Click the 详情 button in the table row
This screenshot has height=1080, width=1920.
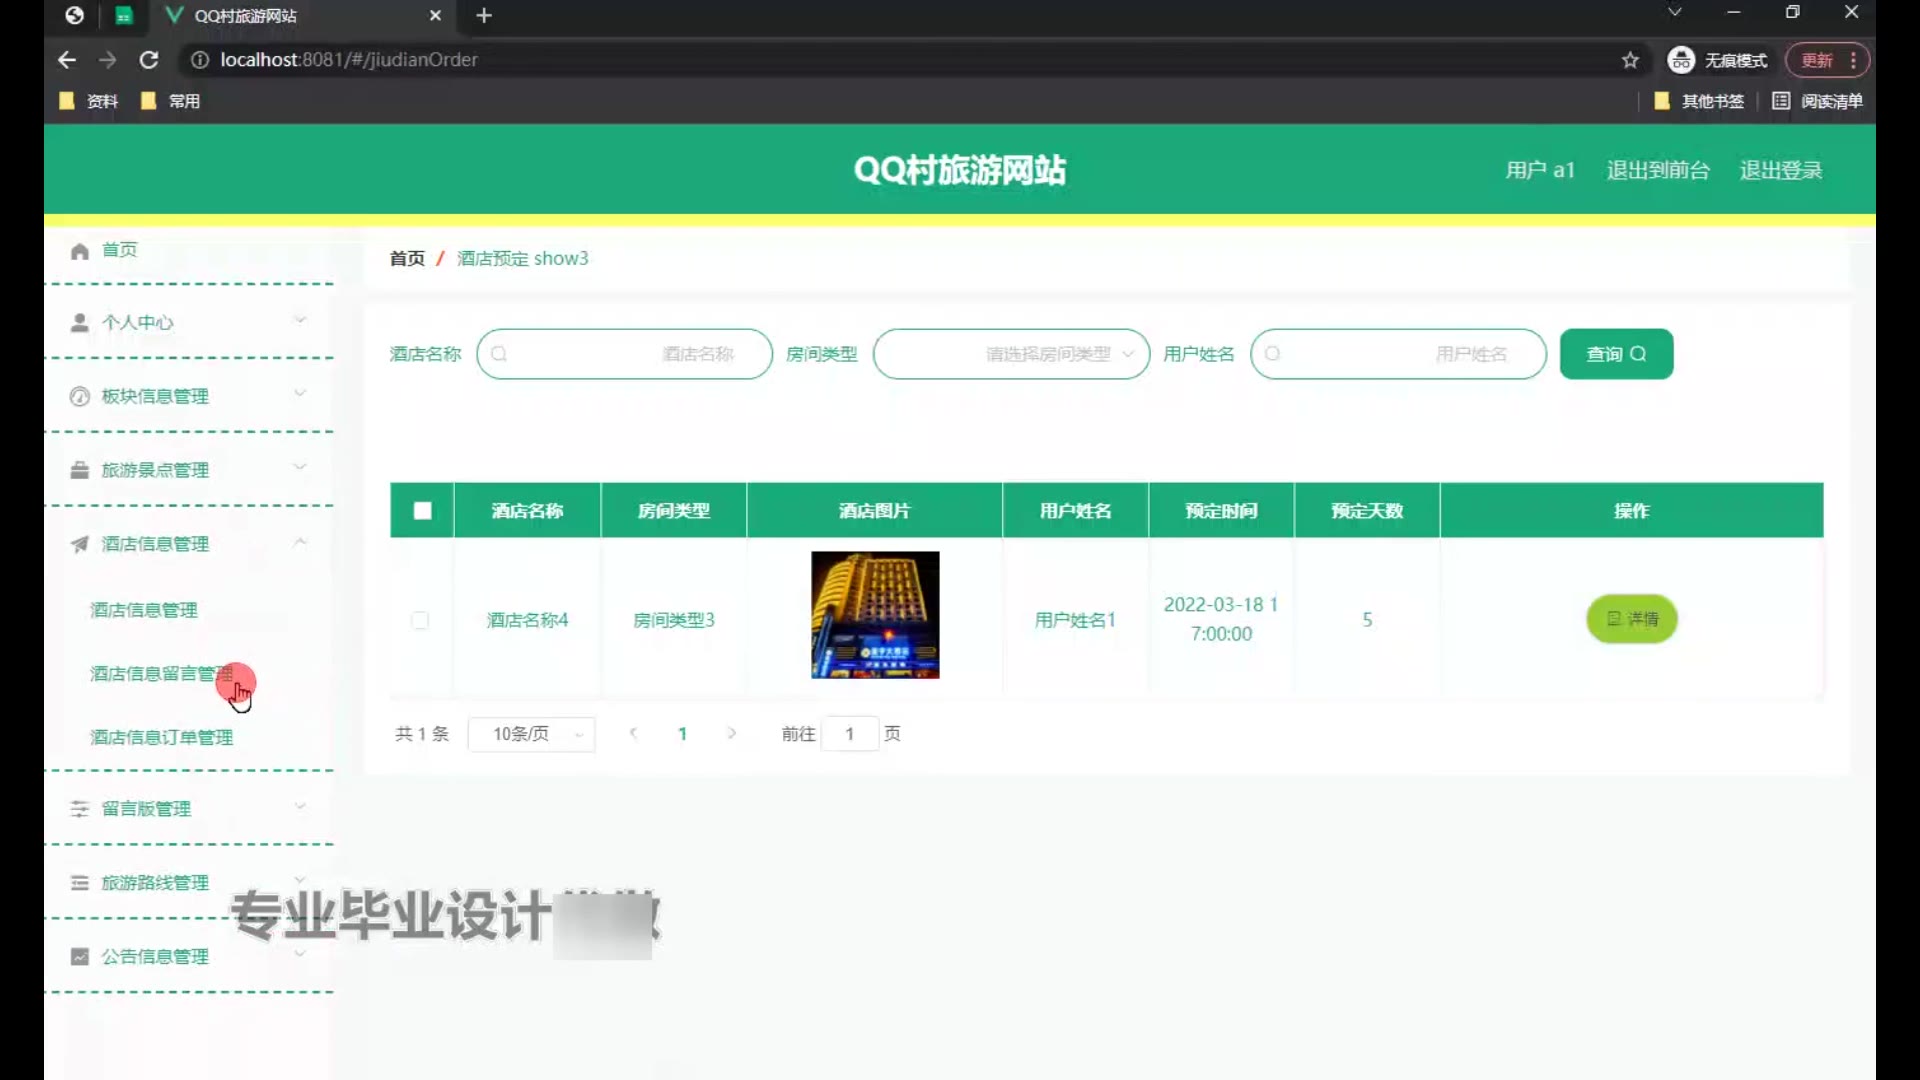point(1631,619)
